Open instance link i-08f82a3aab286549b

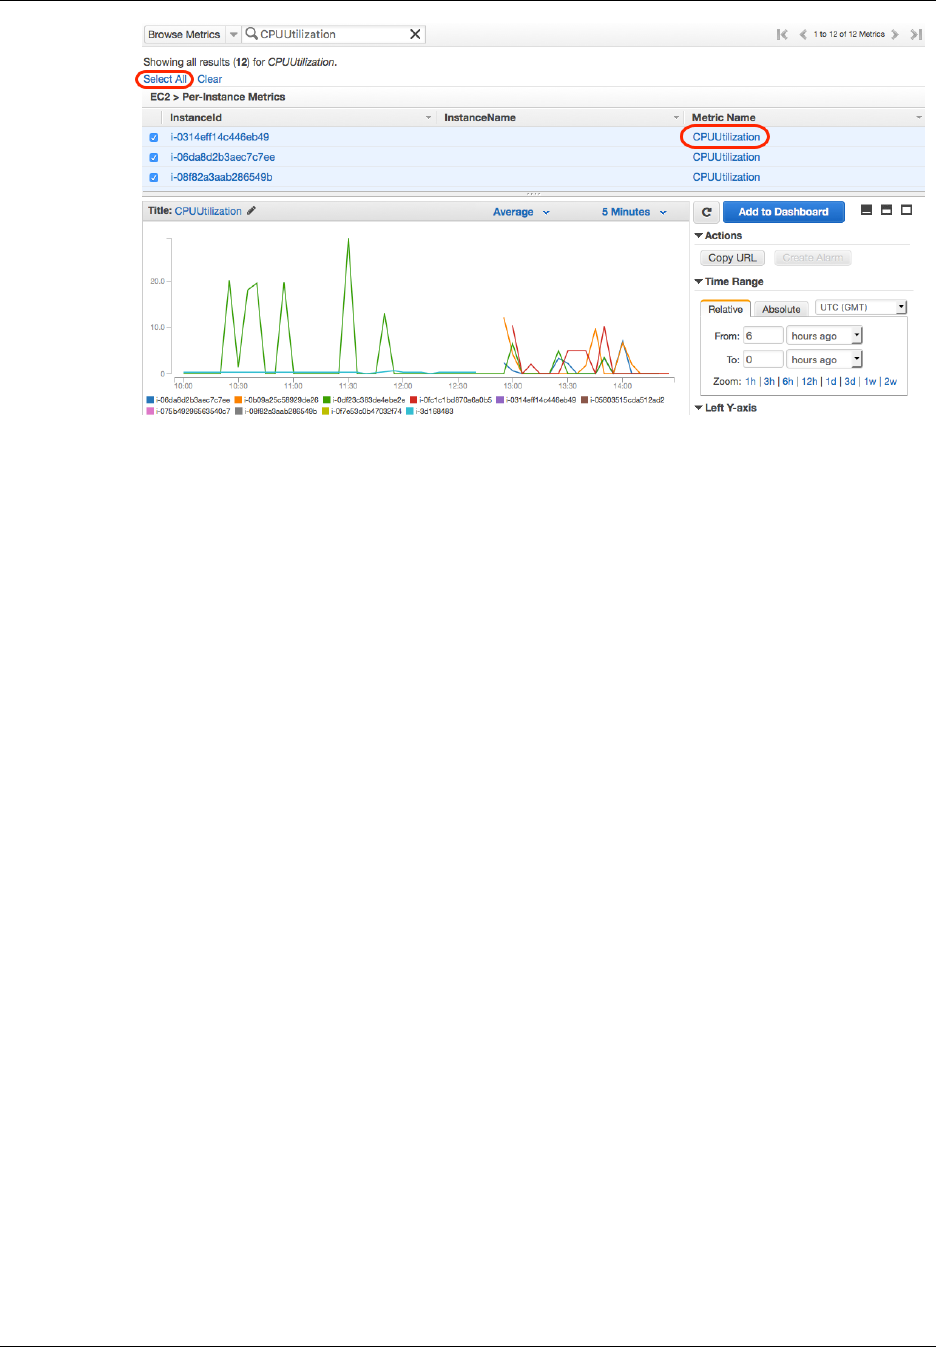pos(221,177)
